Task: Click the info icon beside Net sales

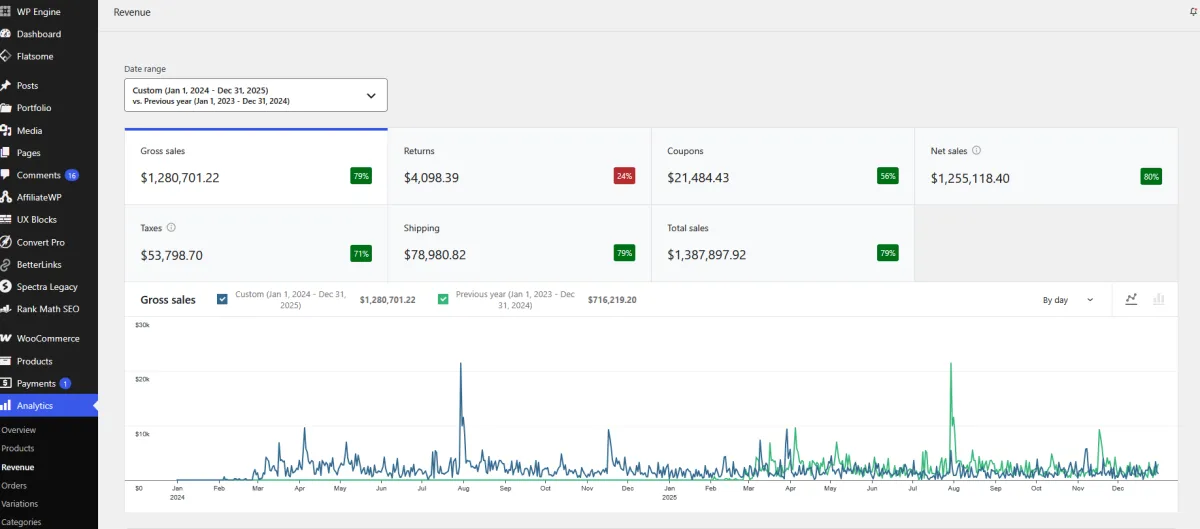Action: point(977,151)
